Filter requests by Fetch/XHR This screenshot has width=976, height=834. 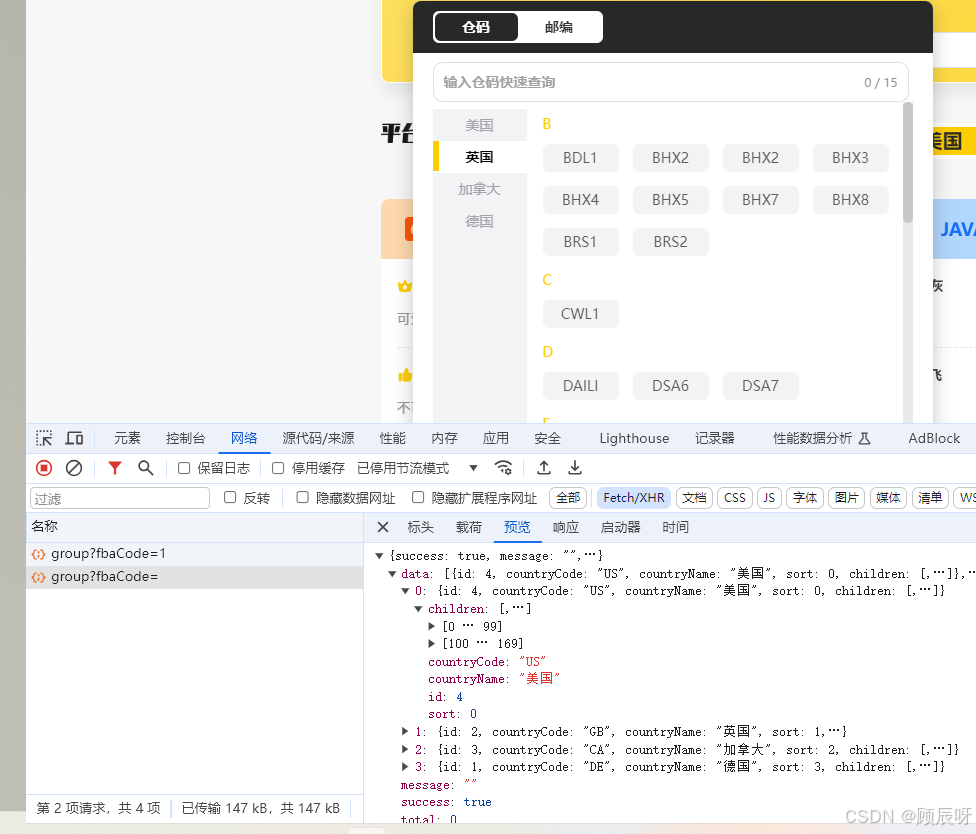coord(634,498)
